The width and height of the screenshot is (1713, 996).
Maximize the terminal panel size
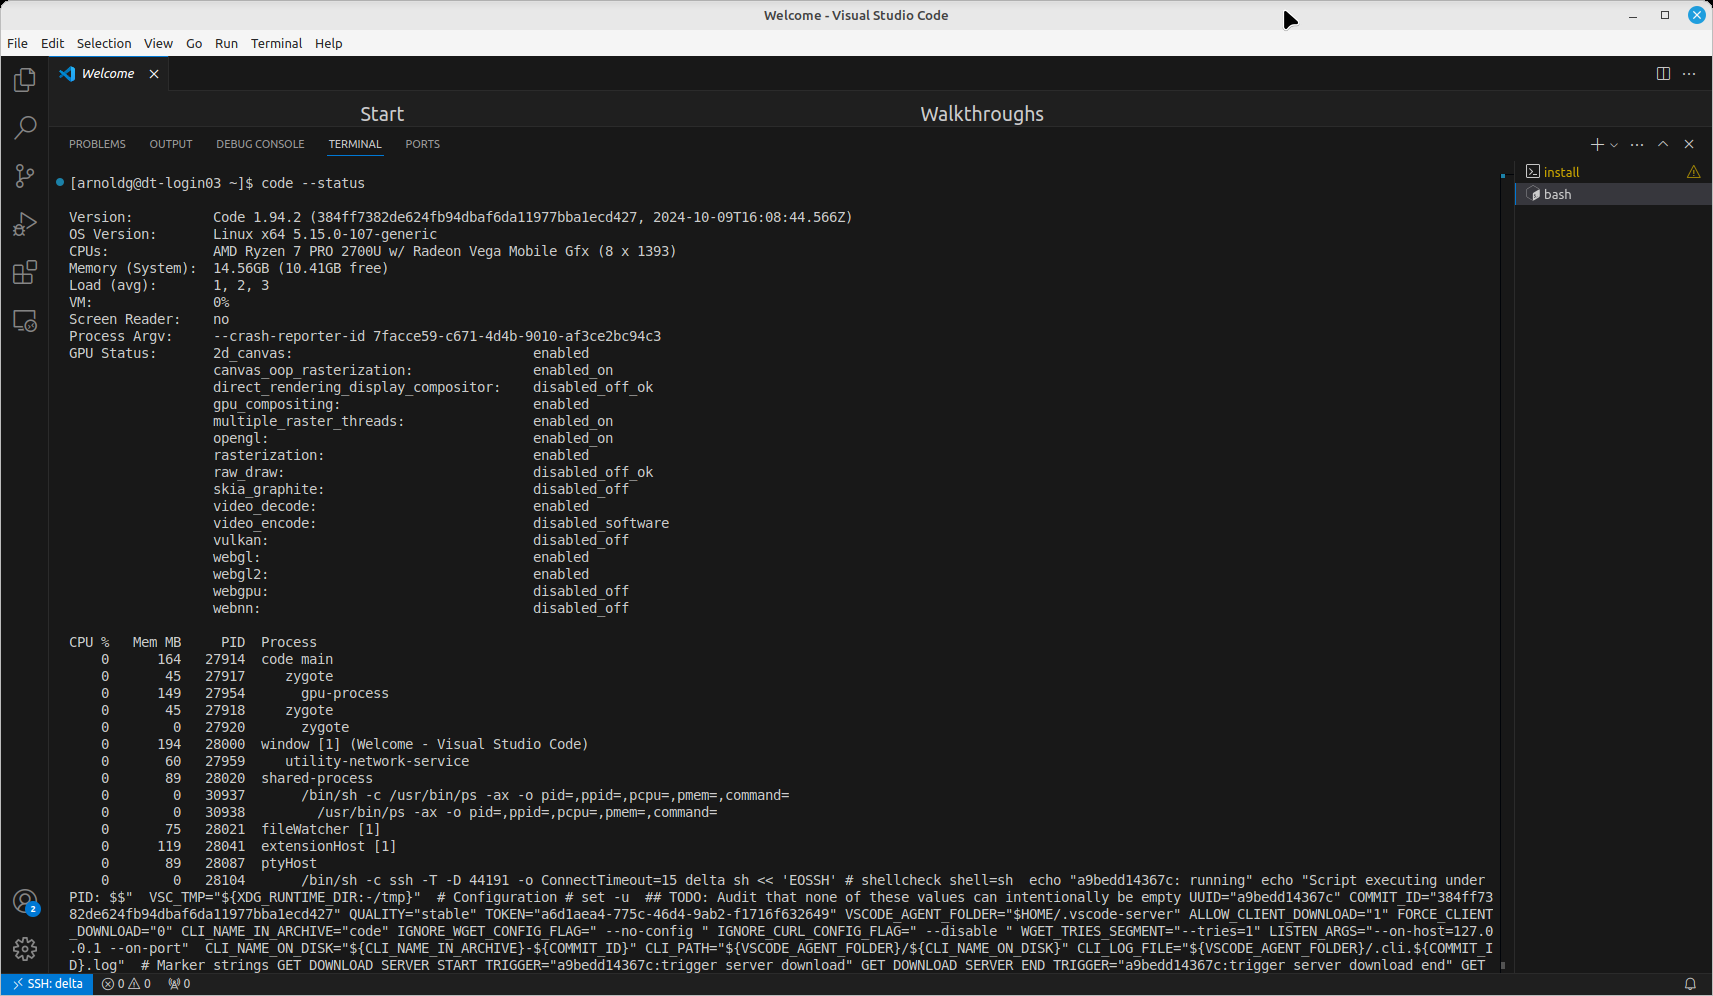(x=1663, y=144)
